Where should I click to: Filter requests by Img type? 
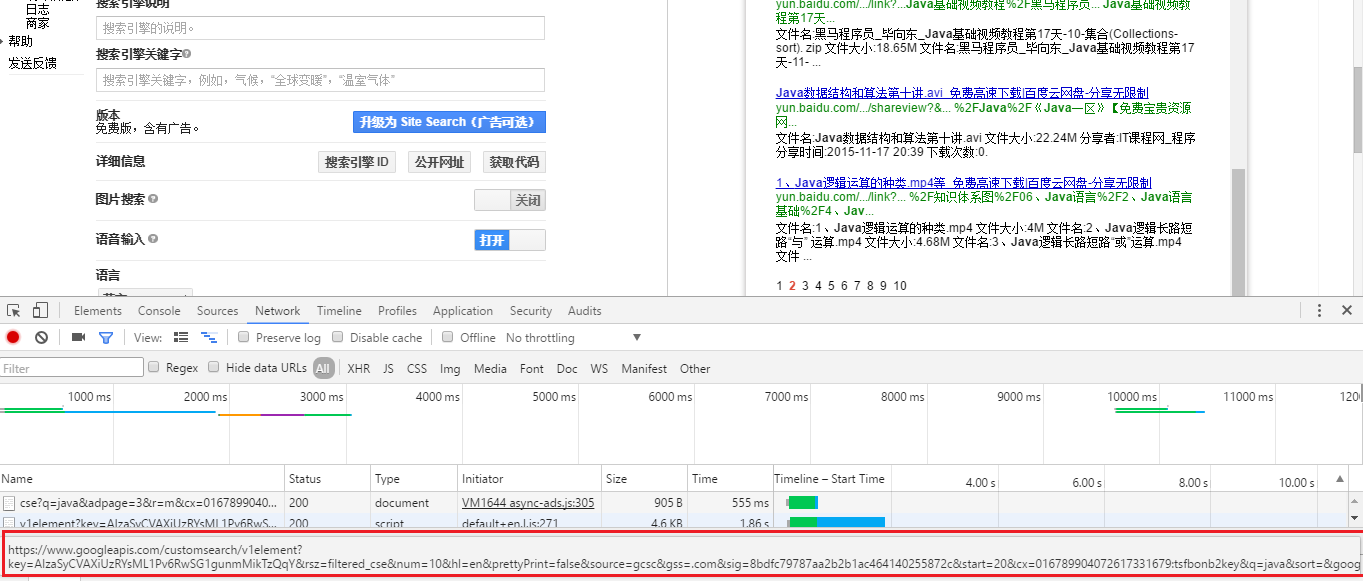[x=450, y=368]
